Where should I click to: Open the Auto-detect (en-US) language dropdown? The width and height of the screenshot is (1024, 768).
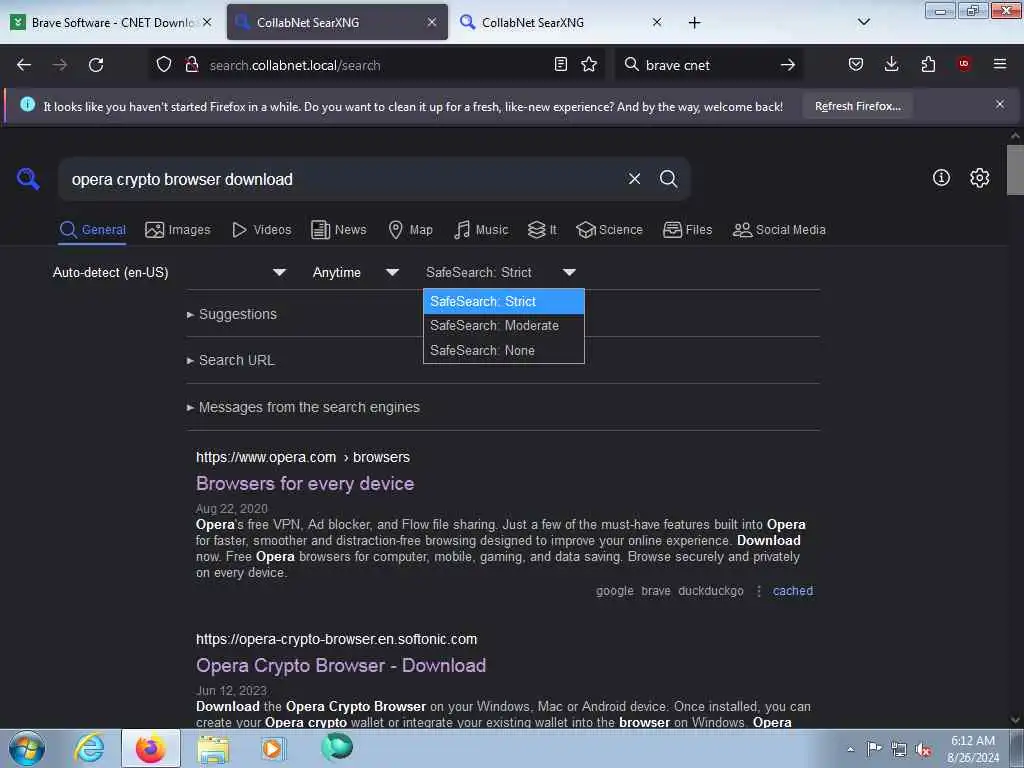pyautogui.click(x=170, y=272)
